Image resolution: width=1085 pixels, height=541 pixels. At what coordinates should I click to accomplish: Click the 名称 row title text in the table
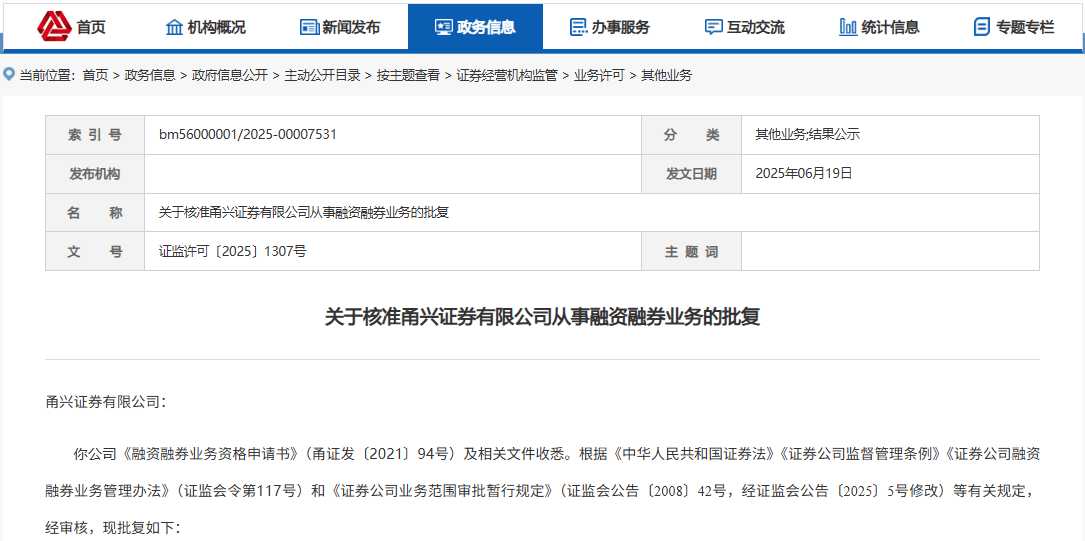(304, 212)
